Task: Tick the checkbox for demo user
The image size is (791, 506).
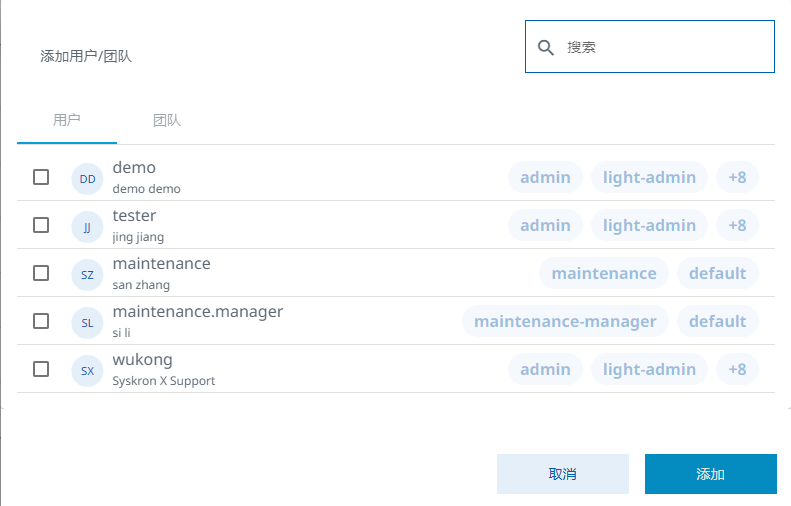Action: click(x=41, y=177)
